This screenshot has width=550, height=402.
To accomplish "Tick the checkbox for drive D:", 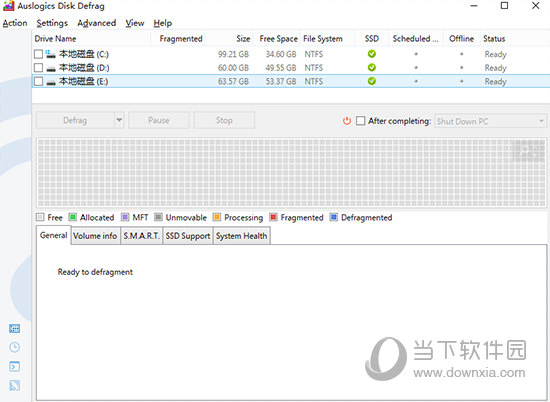I will click(39, 68).
